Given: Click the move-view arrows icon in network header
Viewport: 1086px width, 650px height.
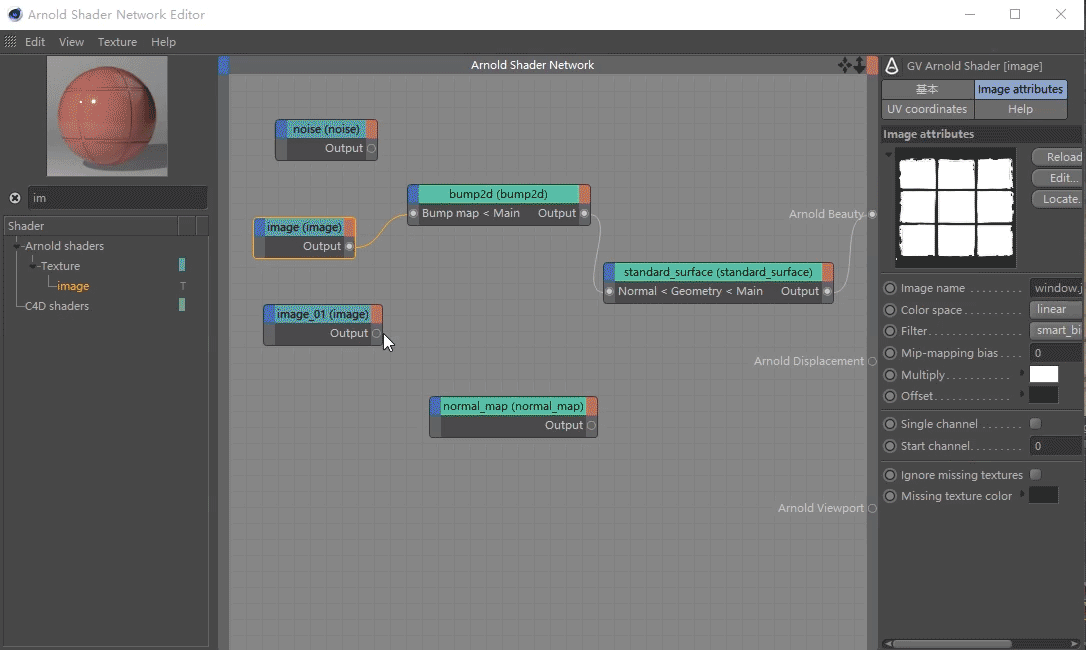Looking at the screenshot, I should pyautogui.click(x=844, y=65).
